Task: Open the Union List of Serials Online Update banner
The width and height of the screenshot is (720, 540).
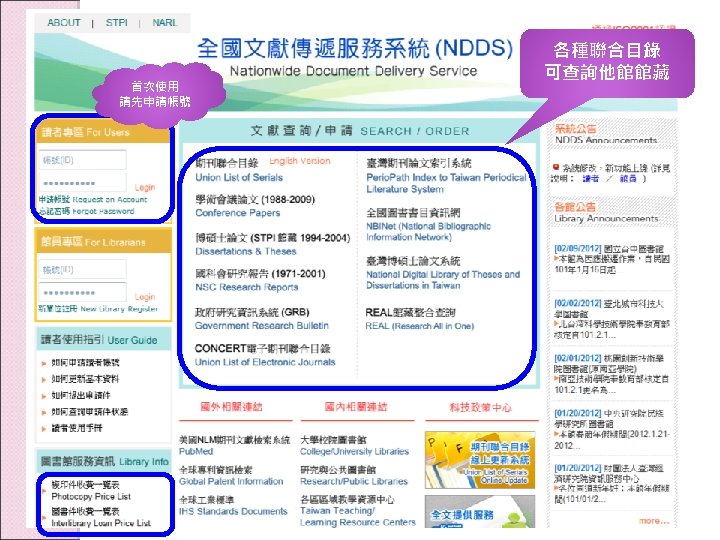Action: click(480, 459)
